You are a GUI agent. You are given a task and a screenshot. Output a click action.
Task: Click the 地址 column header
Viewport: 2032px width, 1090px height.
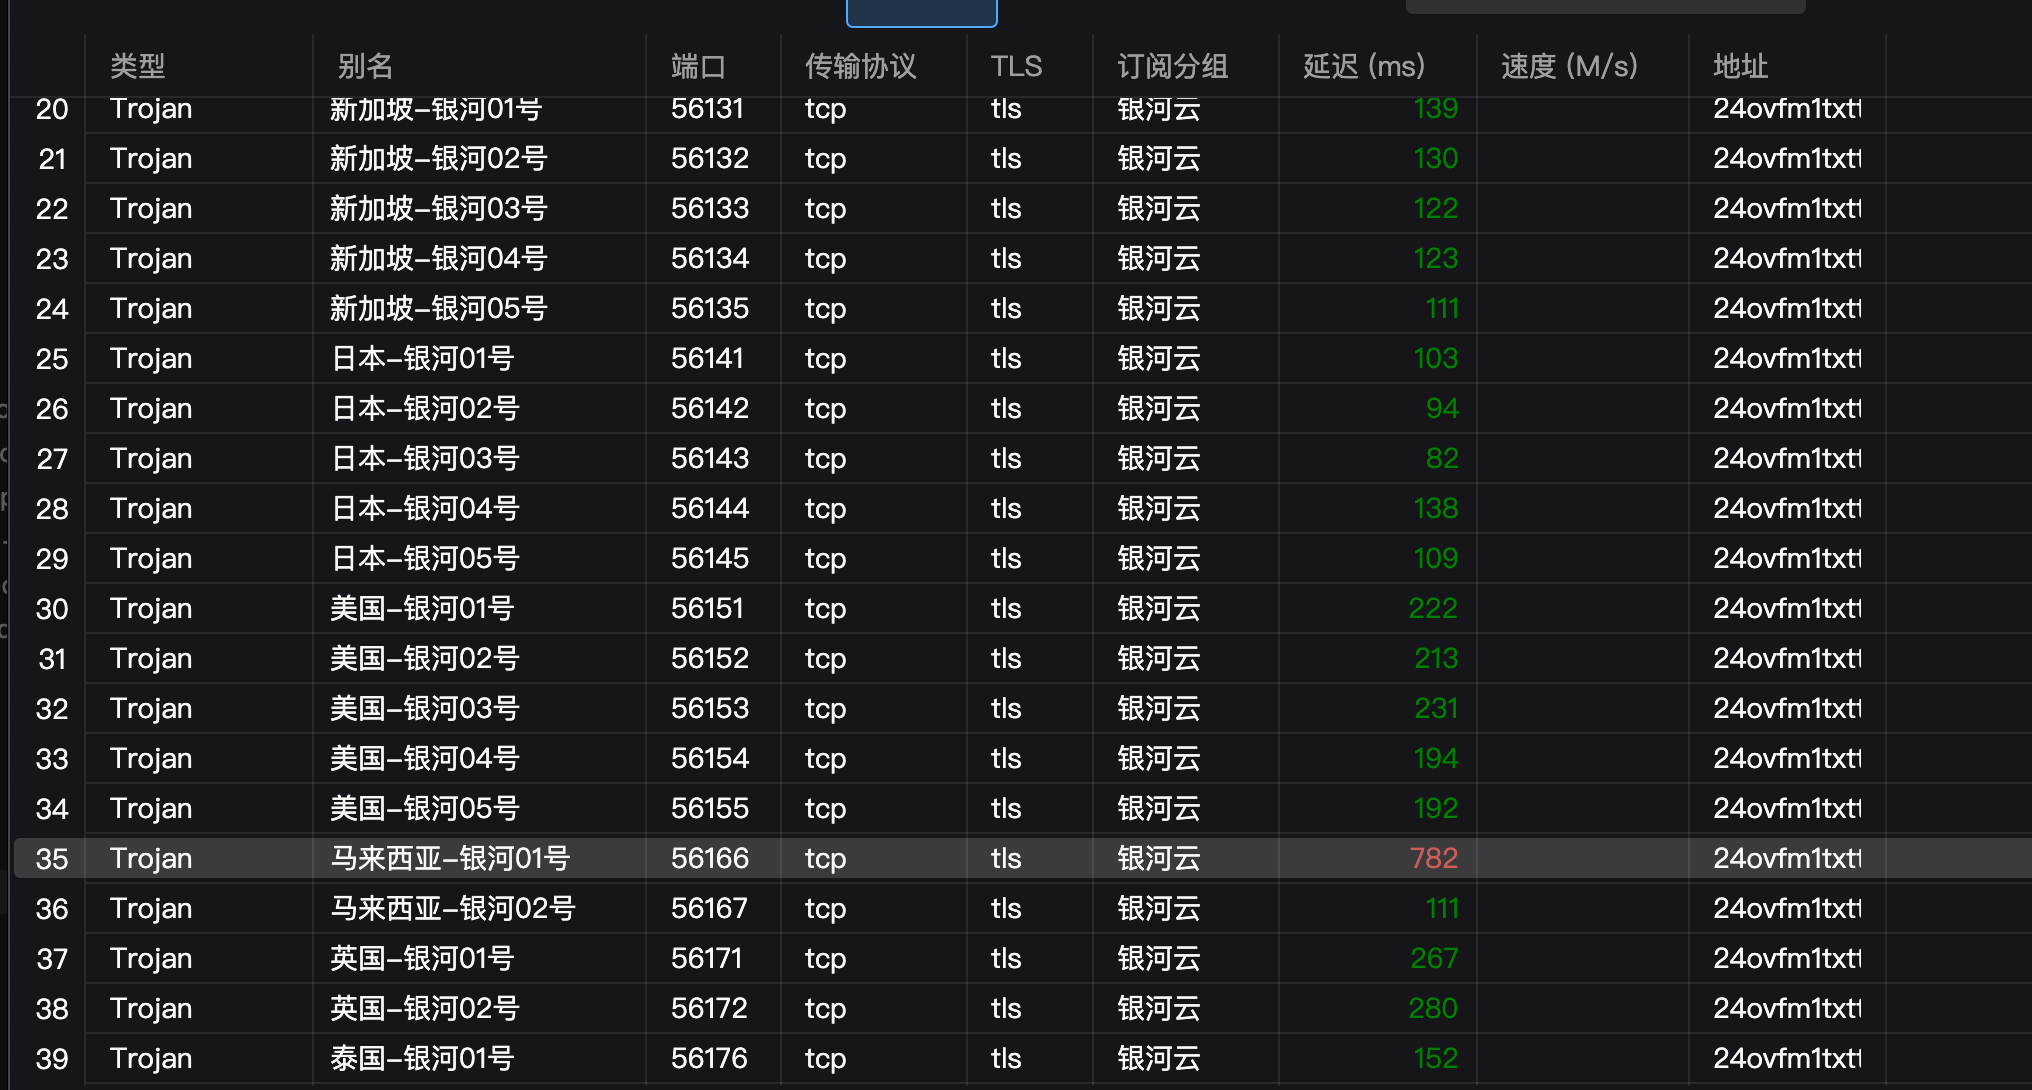pyautogui.click(x=1739, y=66)
